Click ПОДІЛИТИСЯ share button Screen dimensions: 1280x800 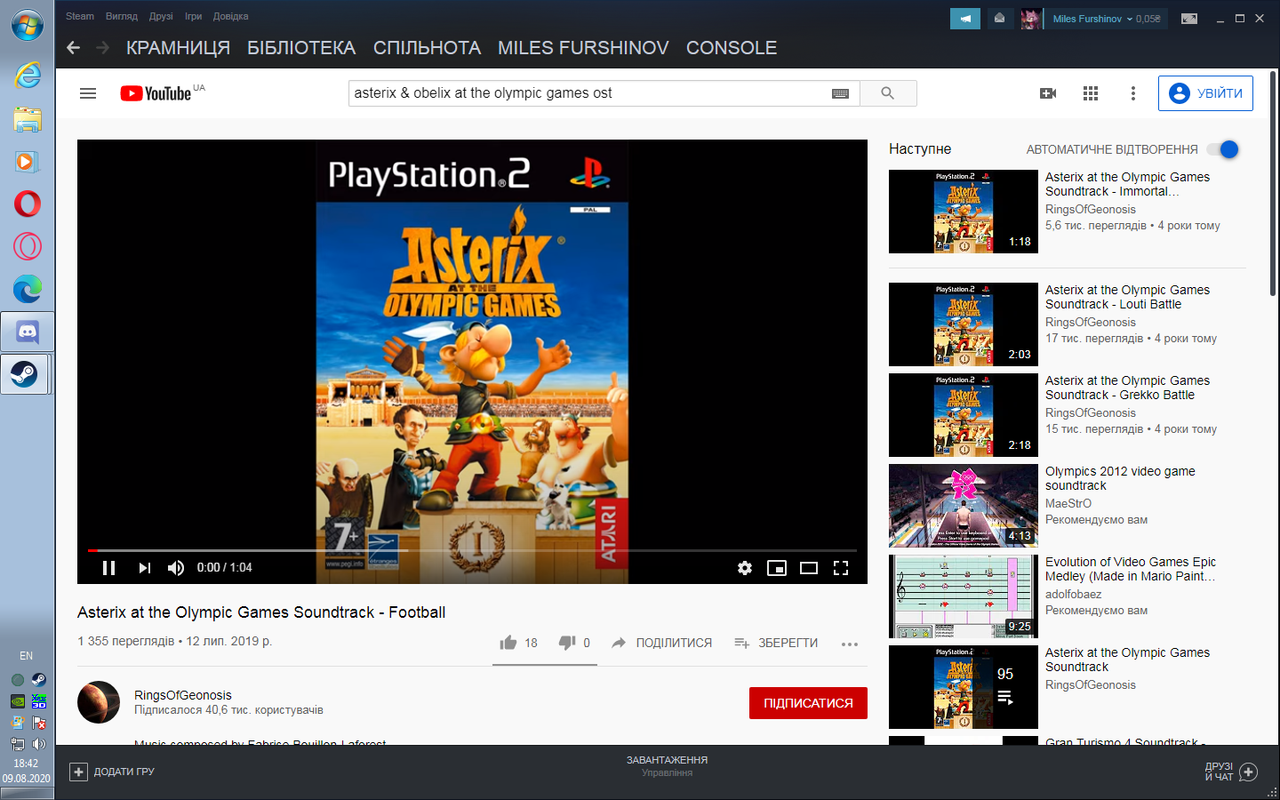[x=662, y=643]
